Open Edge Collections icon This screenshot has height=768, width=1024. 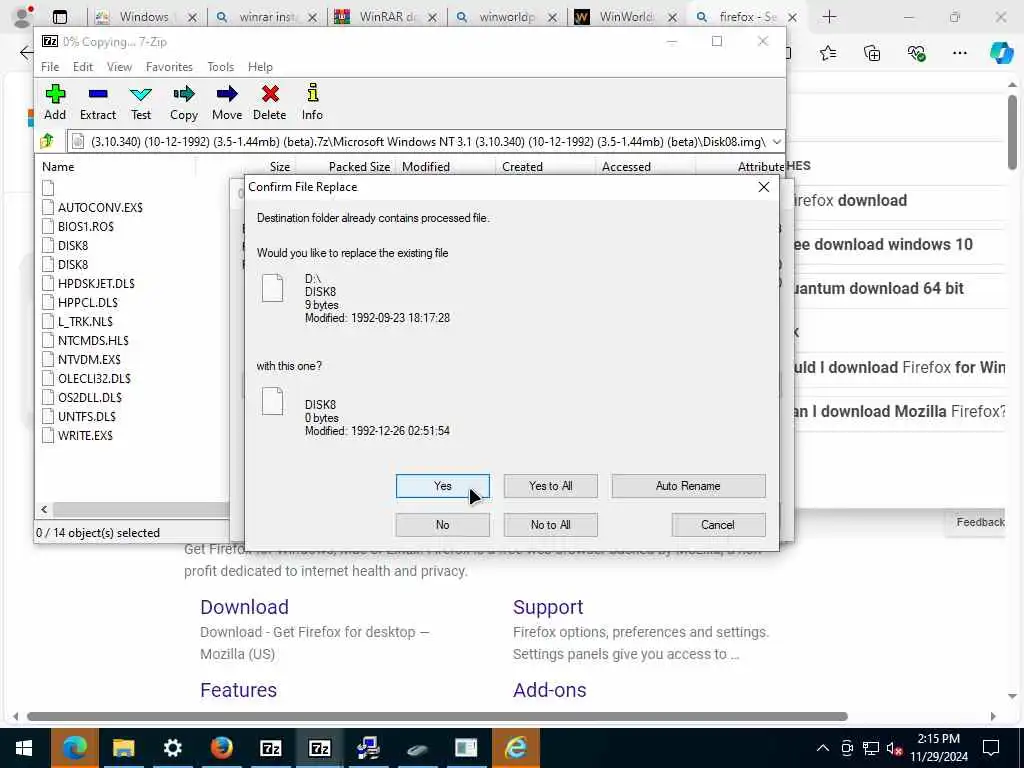(872, 53)
